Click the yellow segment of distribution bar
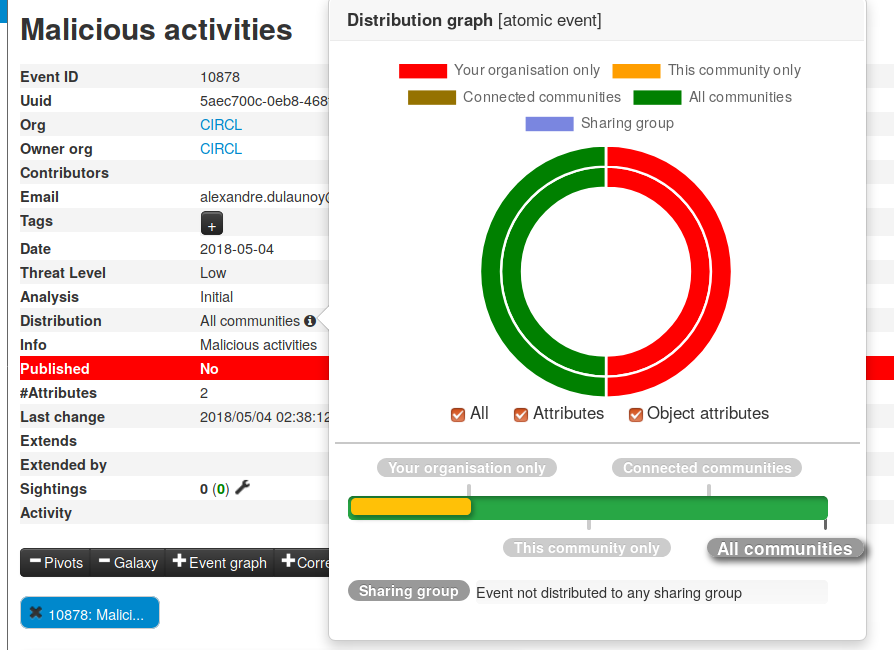This screenshot has width=894, height=650. point(411,507)
